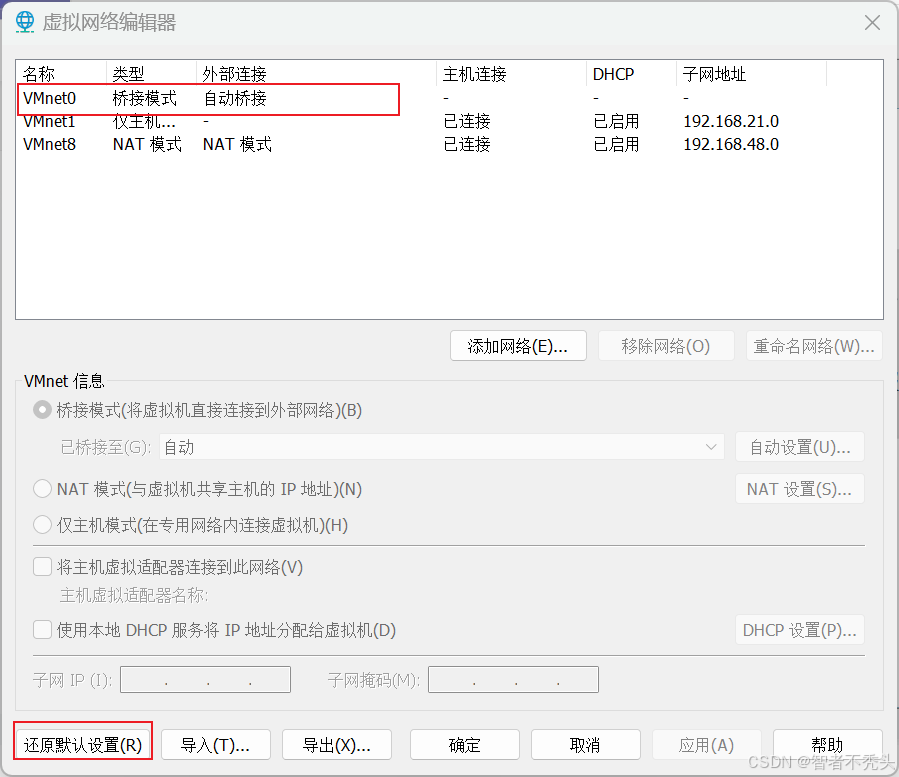899x777 pixels.
Task: Click the 子网 IP input field
Action: [205, 680]
